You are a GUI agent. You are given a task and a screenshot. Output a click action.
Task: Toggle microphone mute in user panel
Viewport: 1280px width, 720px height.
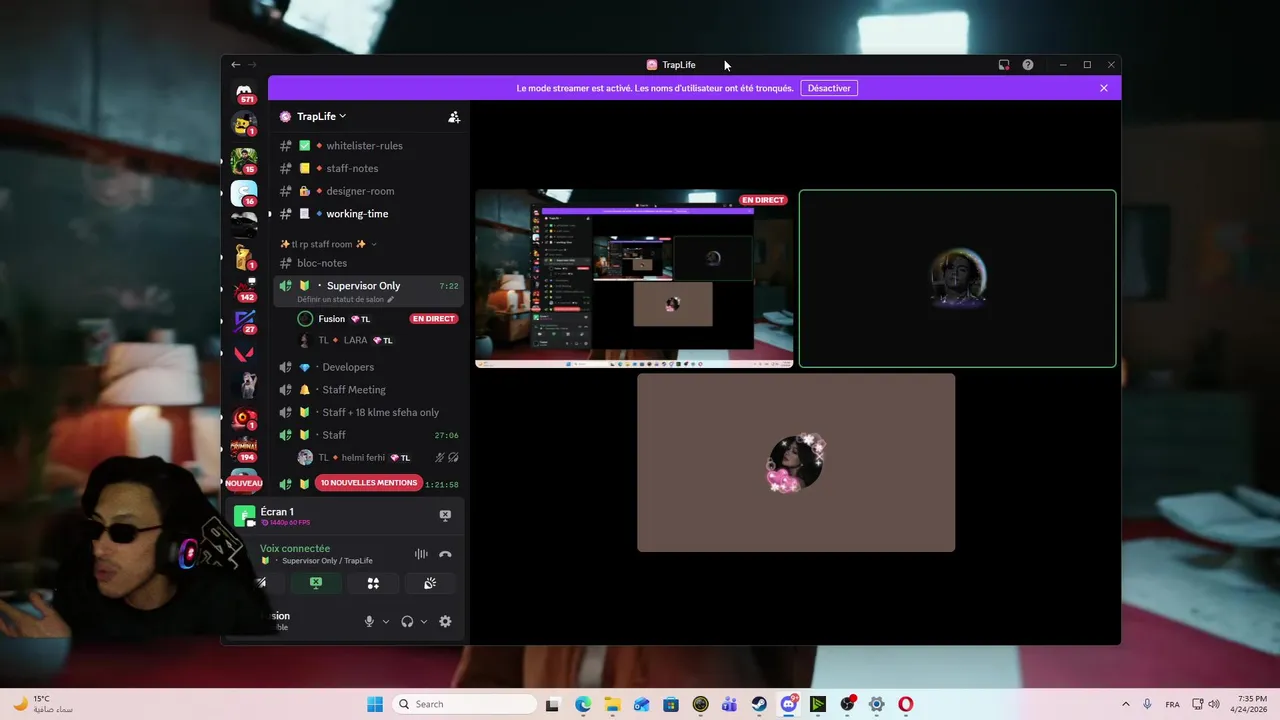(x=369, y=621)
